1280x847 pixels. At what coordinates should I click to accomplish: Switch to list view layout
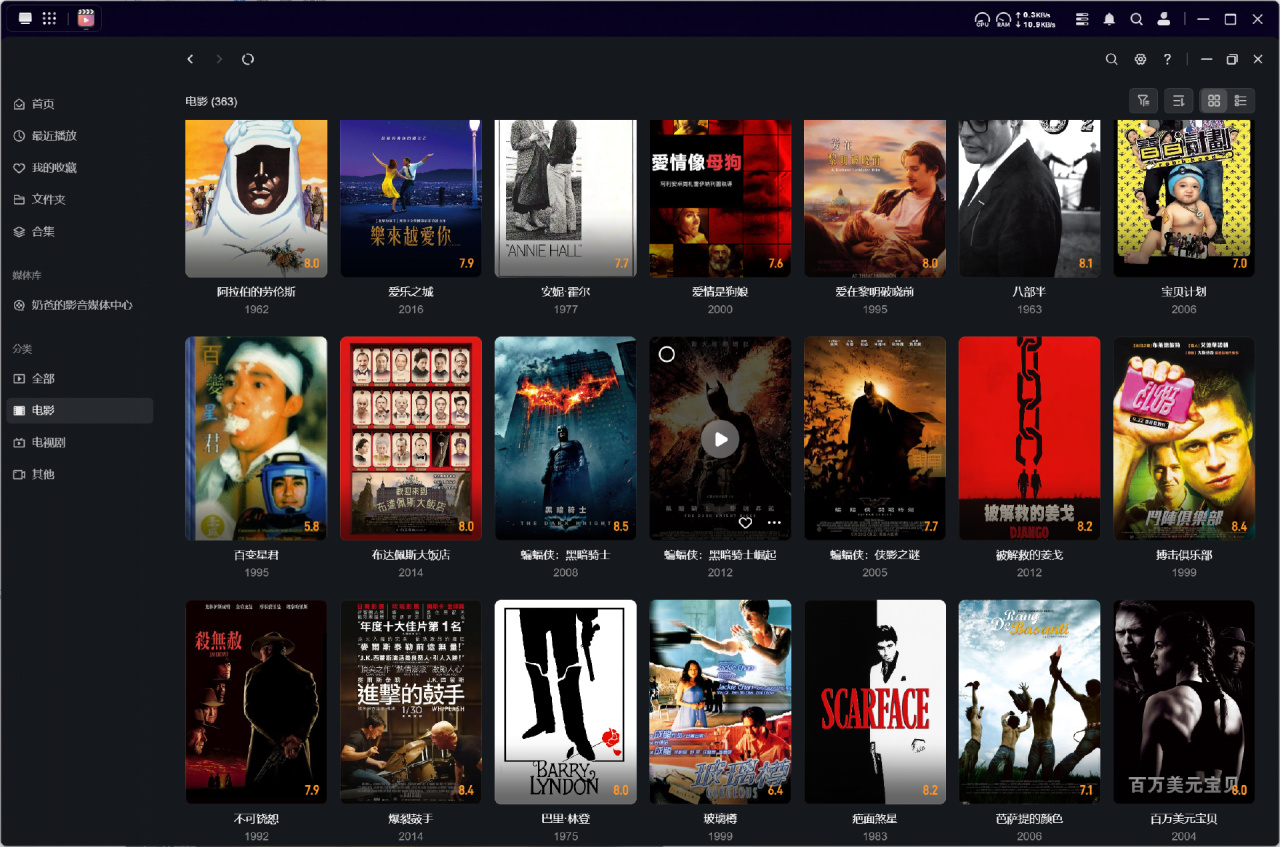pyautogui.click(x=1241, y=100)
